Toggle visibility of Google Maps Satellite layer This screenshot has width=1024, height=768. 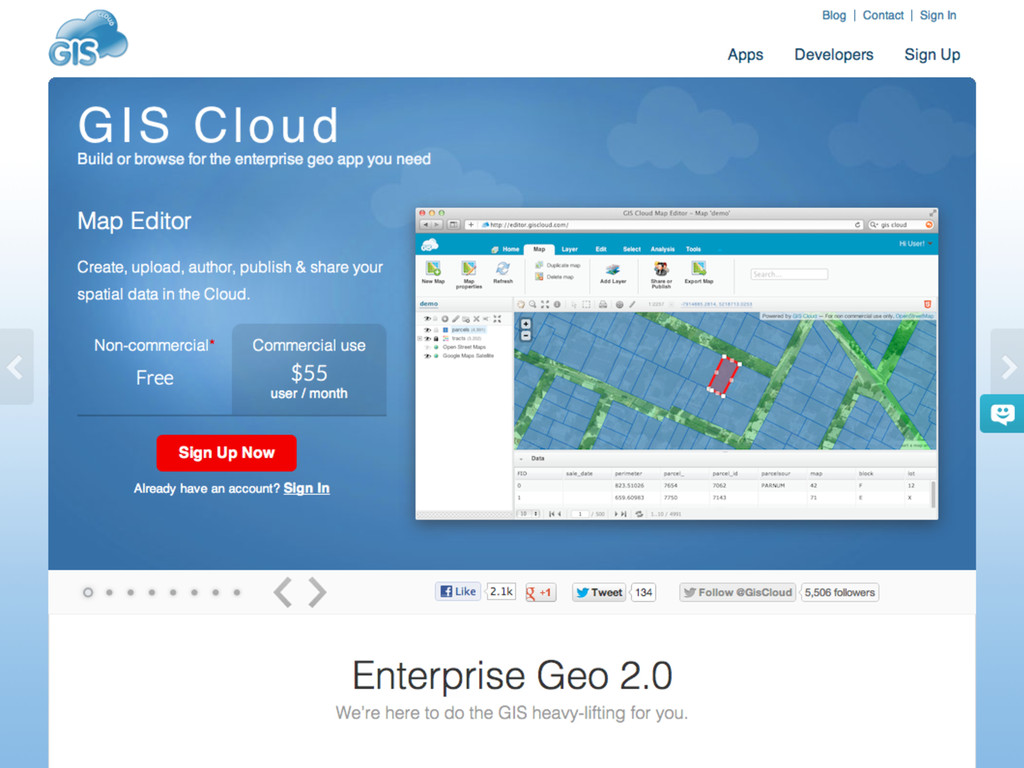pyautogui.click(x=427, y=356)
